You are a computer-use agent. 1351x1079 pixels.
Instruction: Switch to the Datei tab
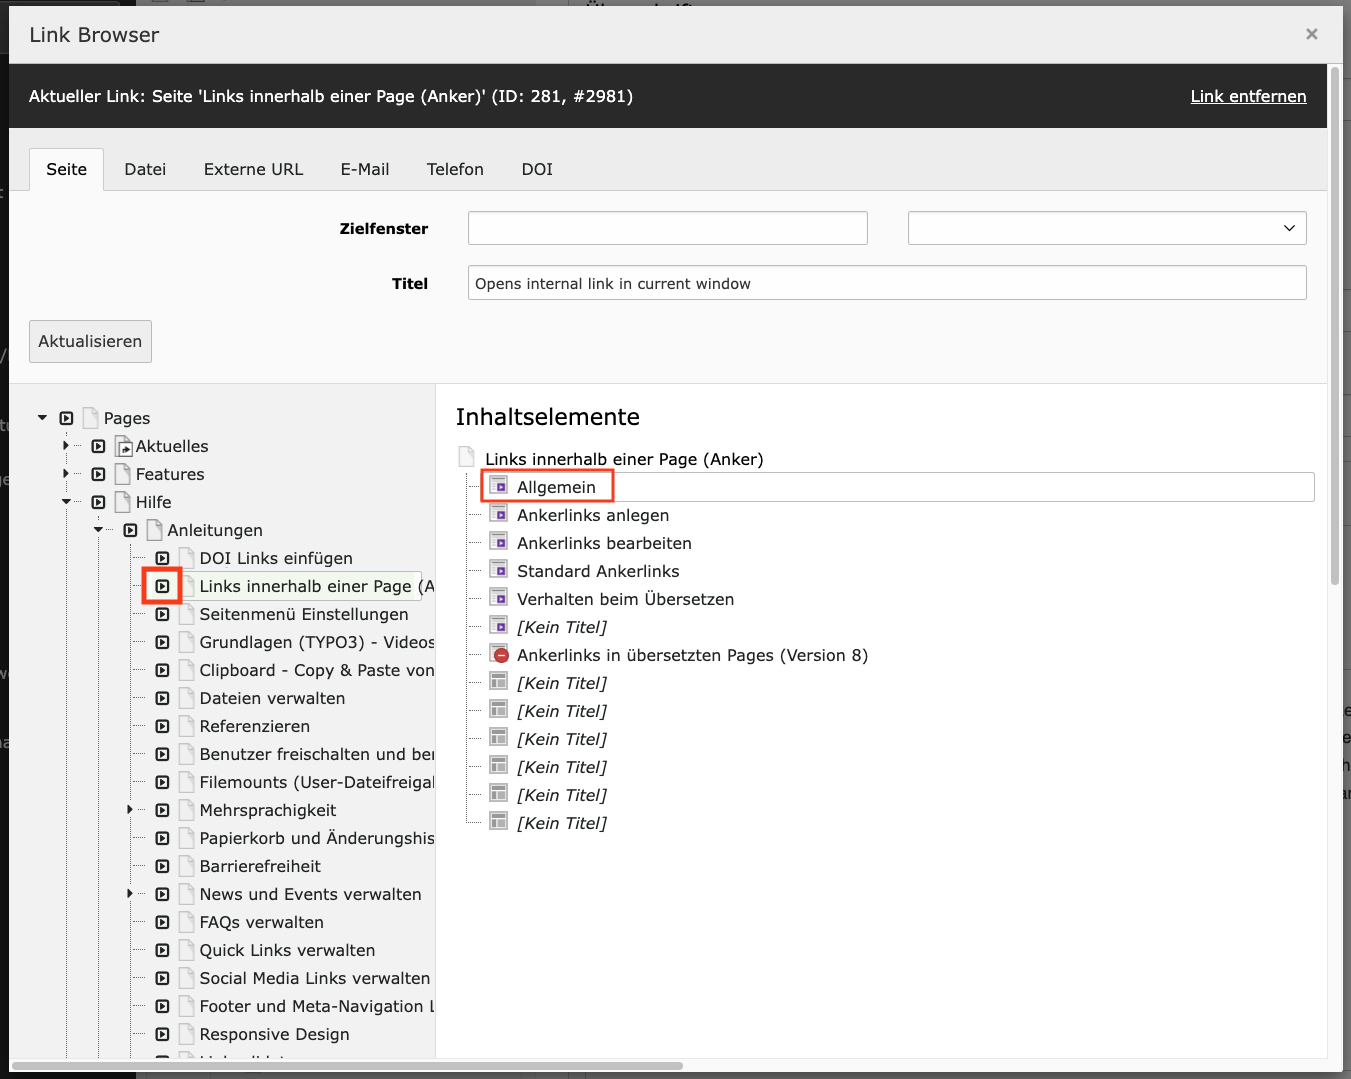[x=145, y=169]
